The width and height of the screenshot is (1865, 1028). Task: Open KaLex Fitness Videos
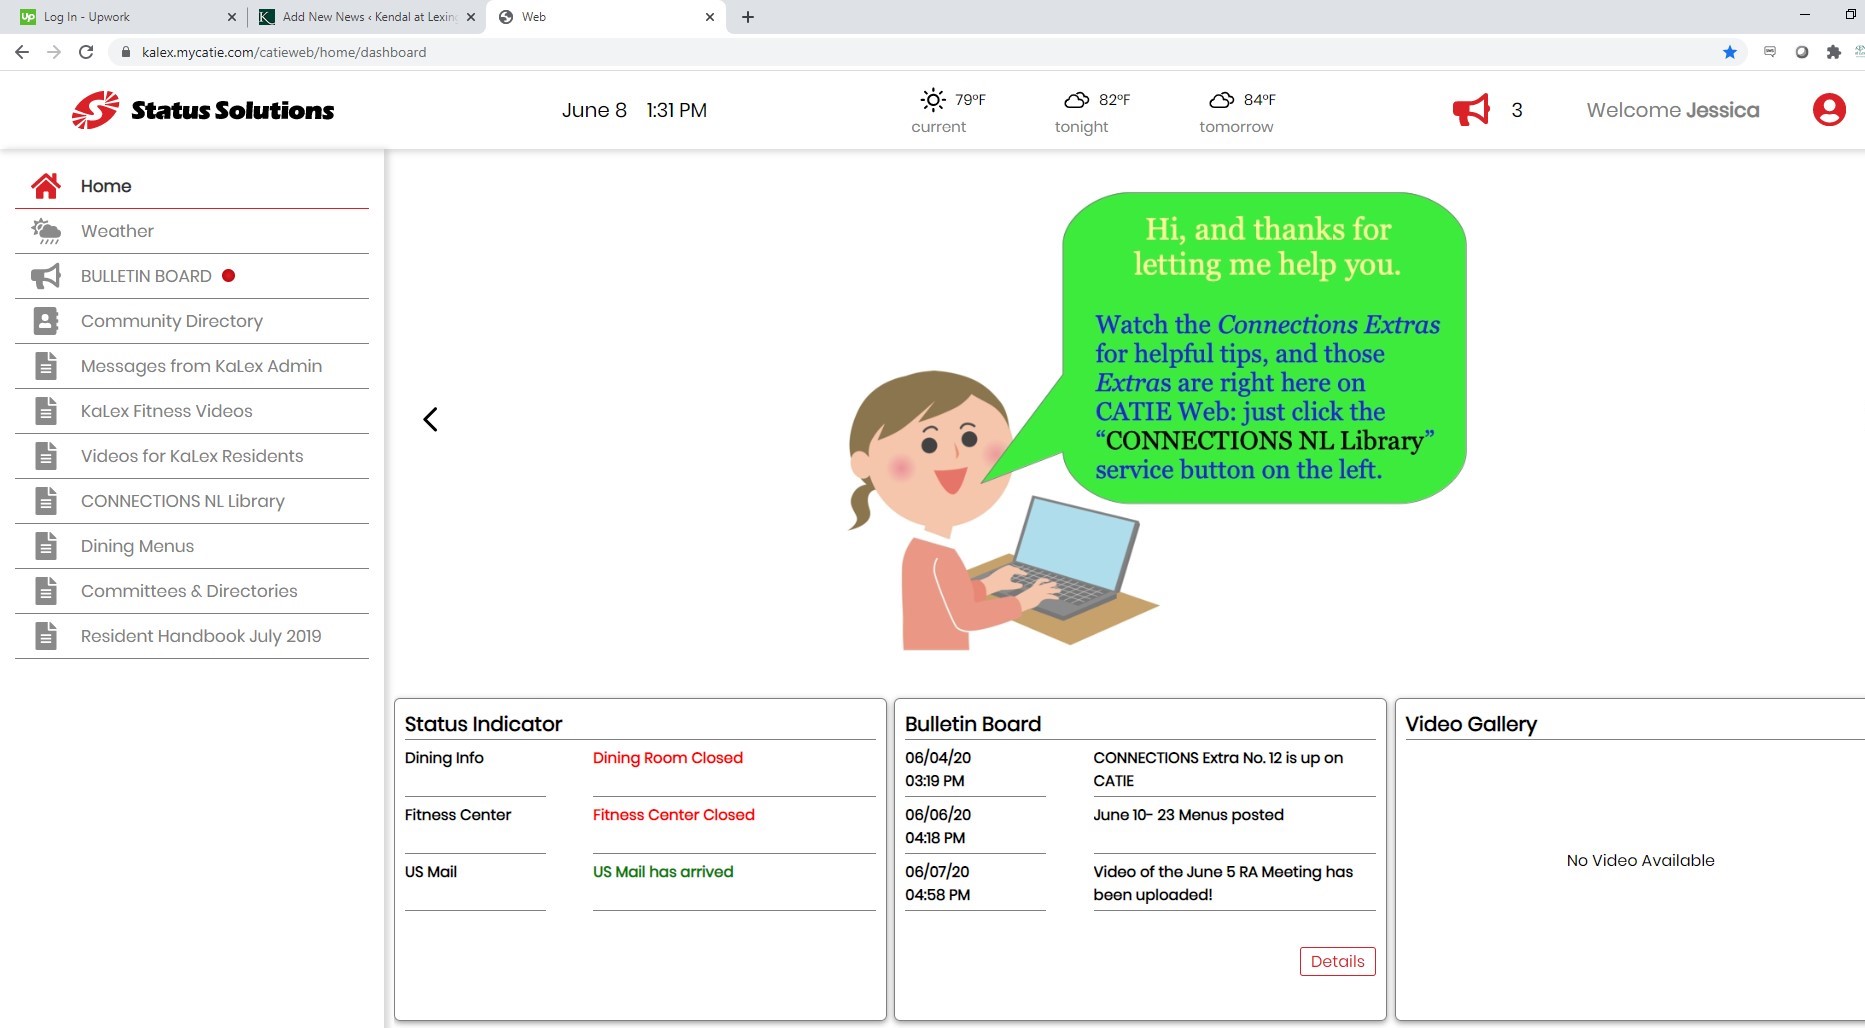coord(192,411)
